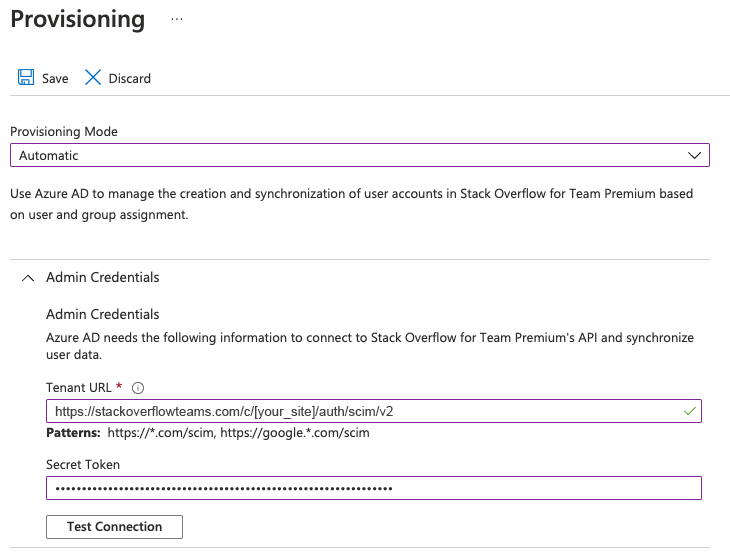Click the green checkmark in Tenant URL
Screen dimensions: 730x553
[687, 410]
